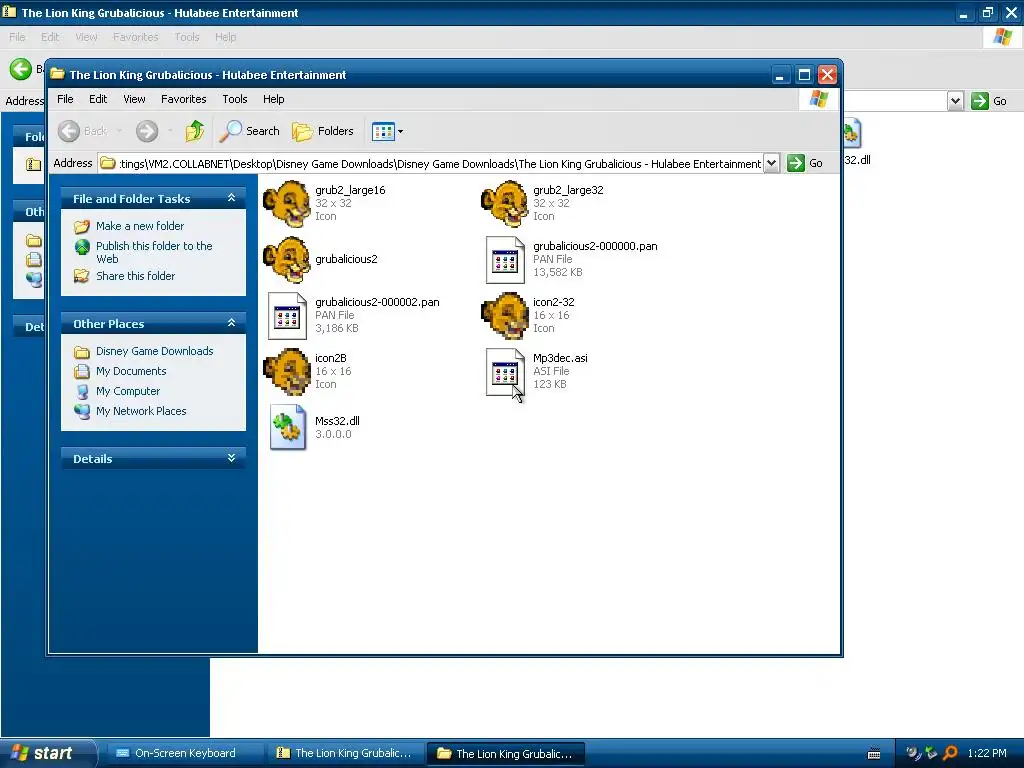Select grubalicious2-000000.pan file icon
Image resolution: width=1024 pixels, height=768 pixels.
click(x=505, y=260)
